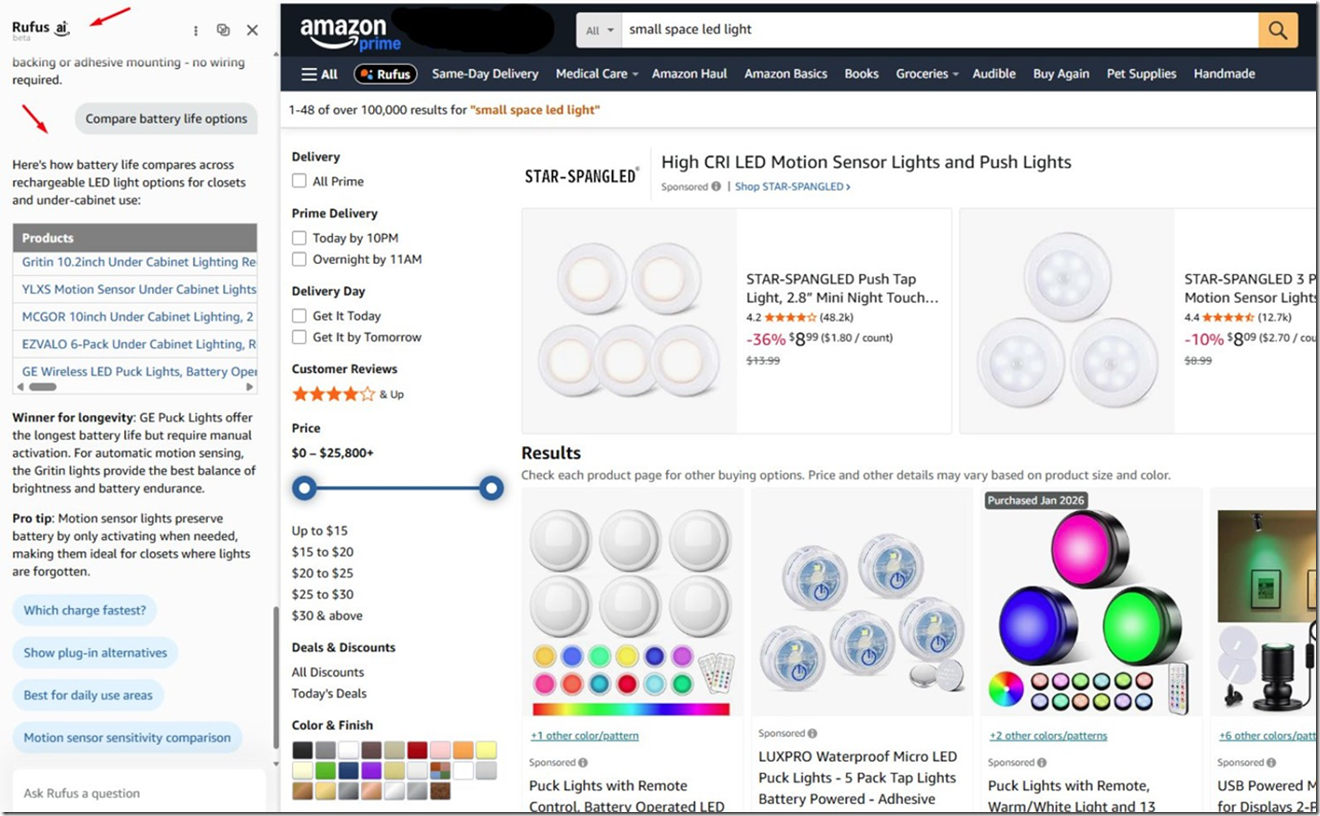Click the orange search magnifier button
1320x816 pixels.
point(1278,30)
